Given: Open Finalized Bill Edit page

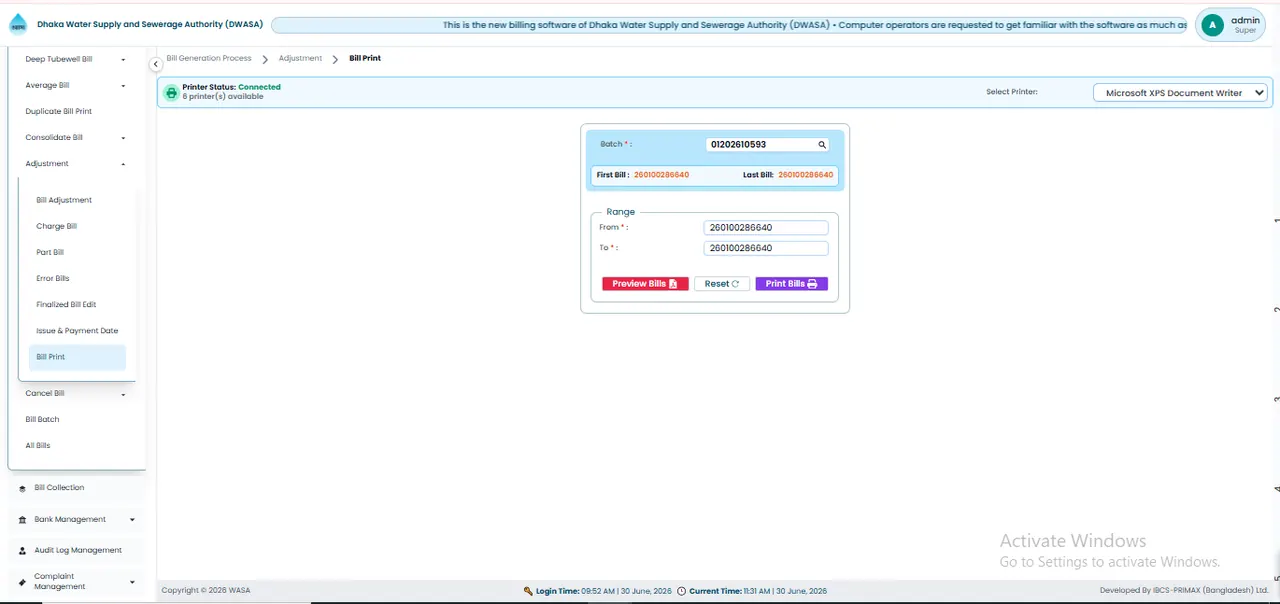Looking at the screenshot, I should pyautogui.click(x=66, y=304).
